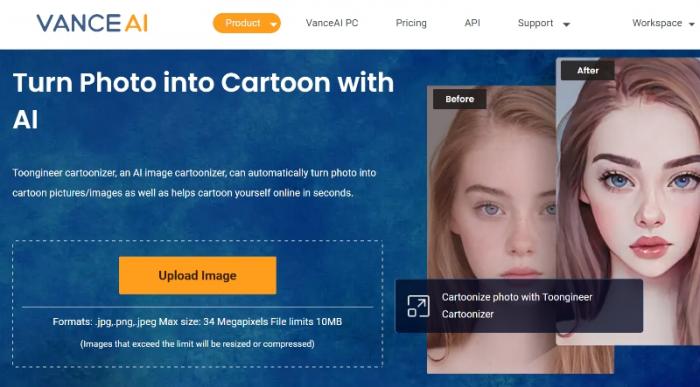
Task: Open the VanceAI PC page
Action: click(x=332, y=23)
